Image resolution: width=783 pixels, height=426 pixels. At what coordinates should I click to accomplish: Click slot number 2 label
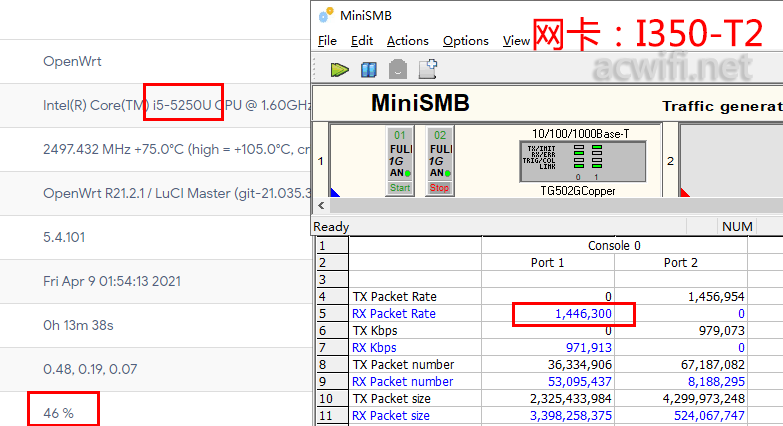tap(670, 161)
